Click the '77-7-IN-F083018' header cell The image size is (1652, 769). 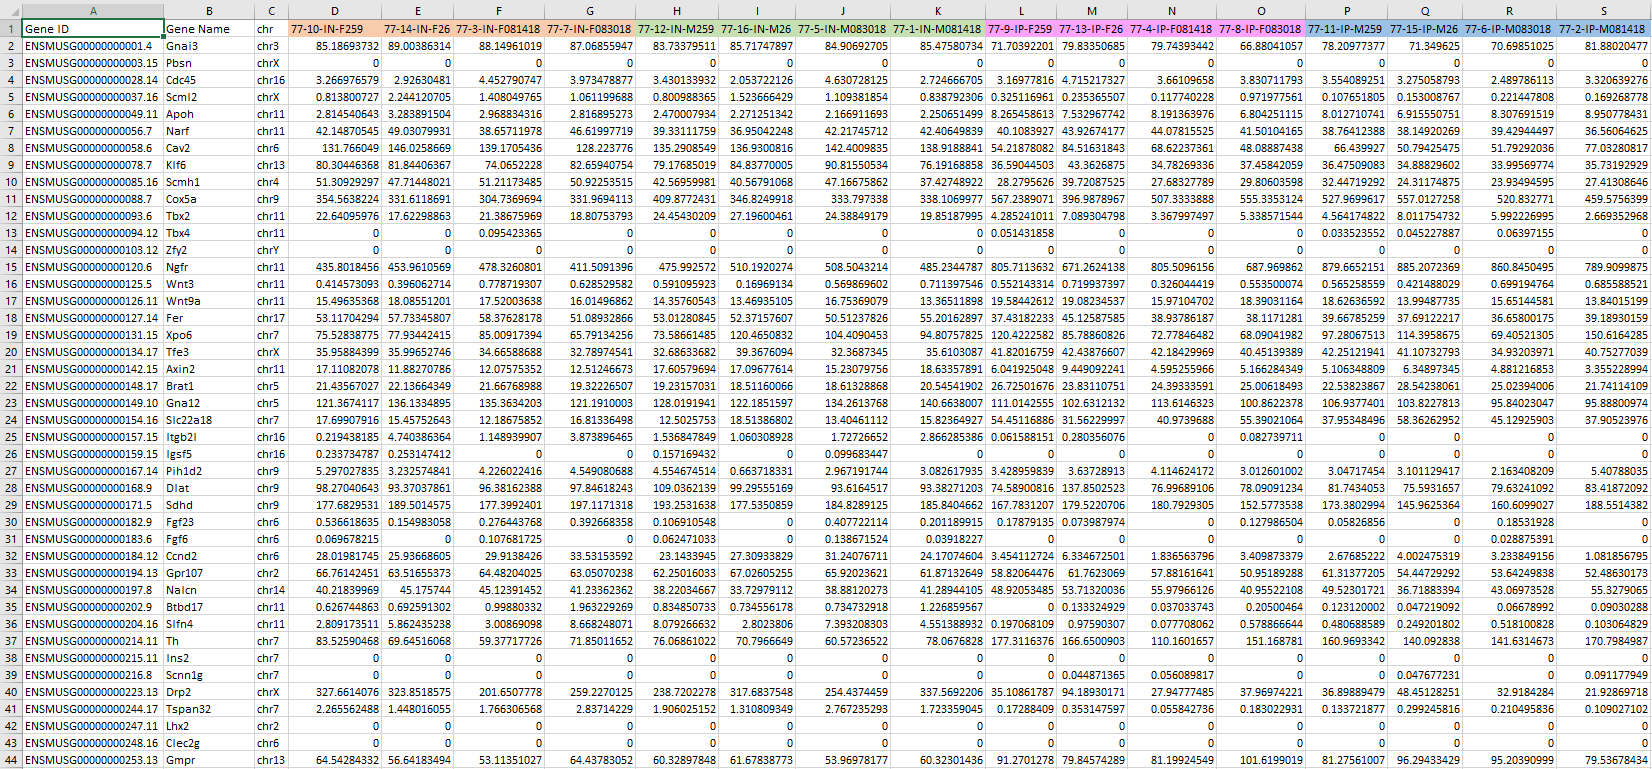pyautogui.click(x=589, y=29)
